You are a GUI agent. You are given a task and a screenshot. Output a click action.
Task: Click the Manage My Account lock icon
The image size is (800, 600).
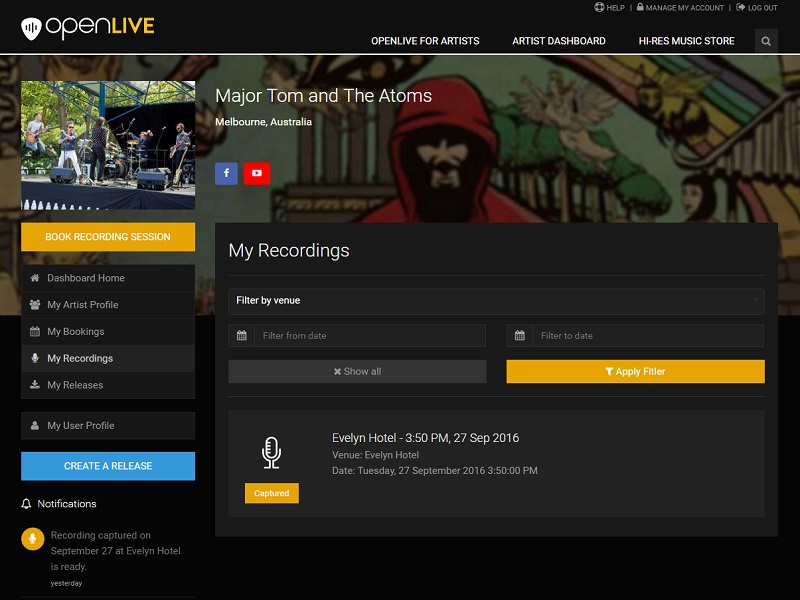click(640, 7)
